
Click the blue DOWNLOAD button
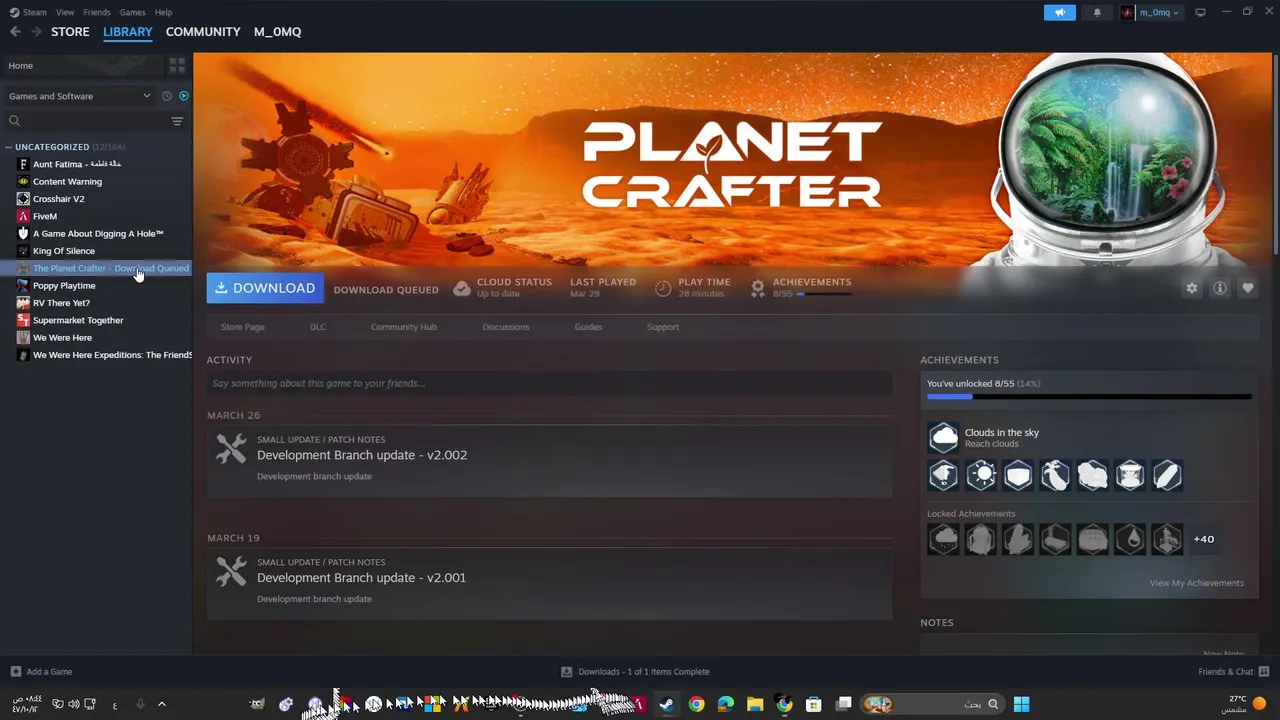tap(265, 288)
